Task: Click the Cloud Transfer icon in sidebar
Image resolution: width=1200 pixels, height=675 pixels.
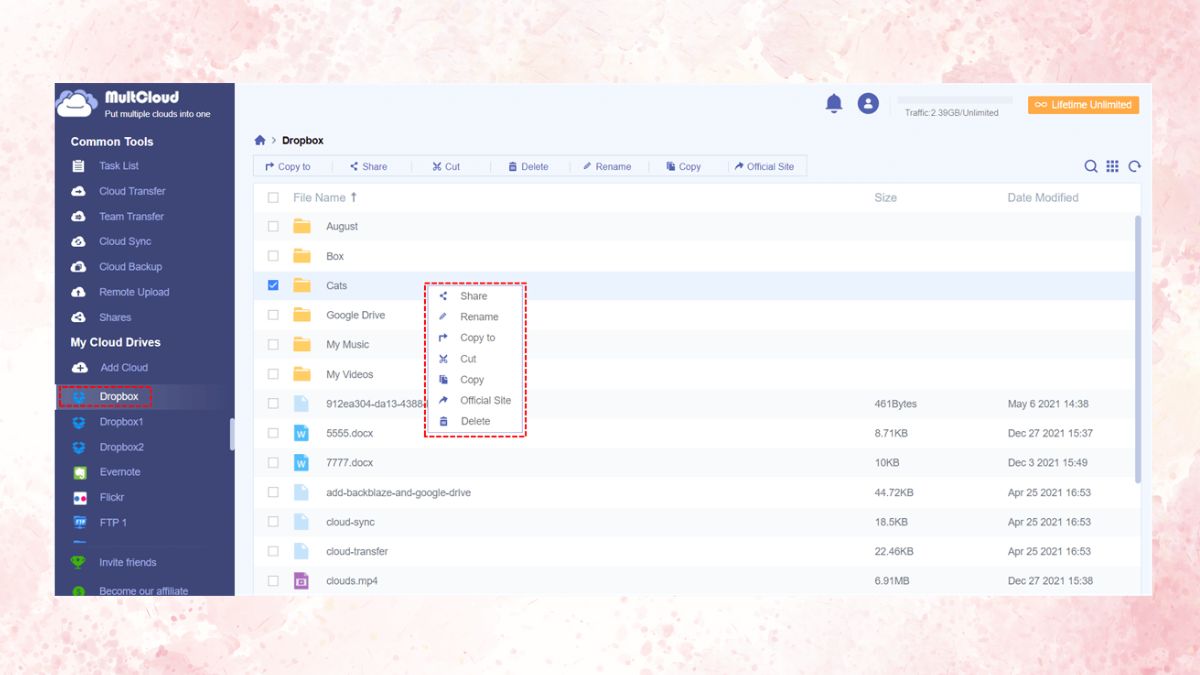Action: click(x=78, y=191)
